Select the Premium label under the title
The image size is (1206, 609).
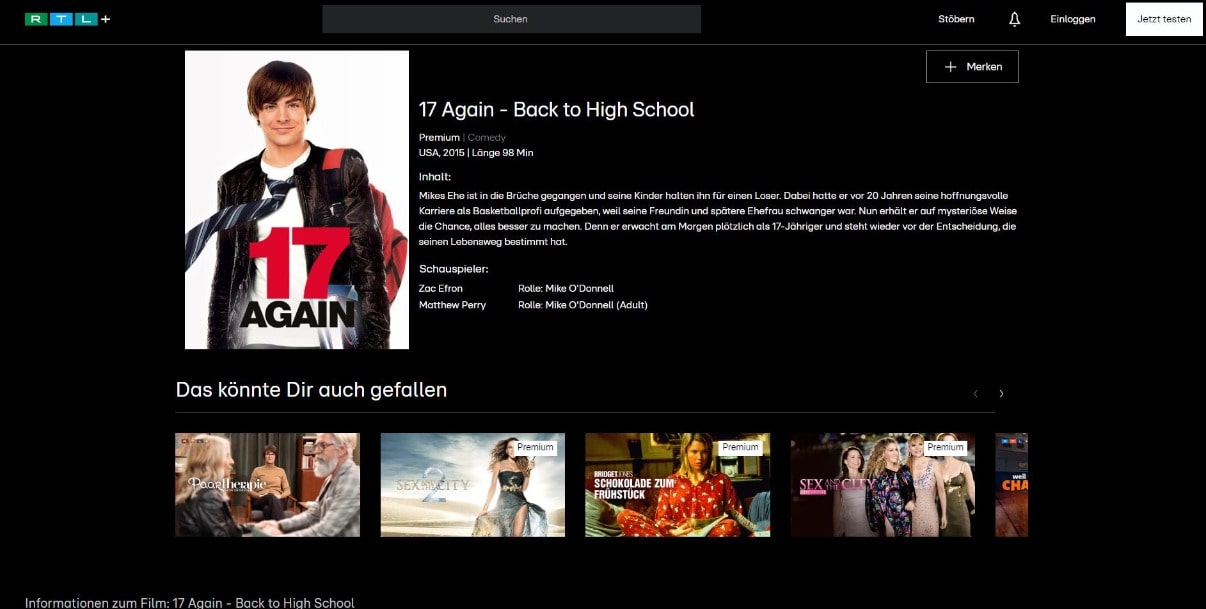(439, 138)
